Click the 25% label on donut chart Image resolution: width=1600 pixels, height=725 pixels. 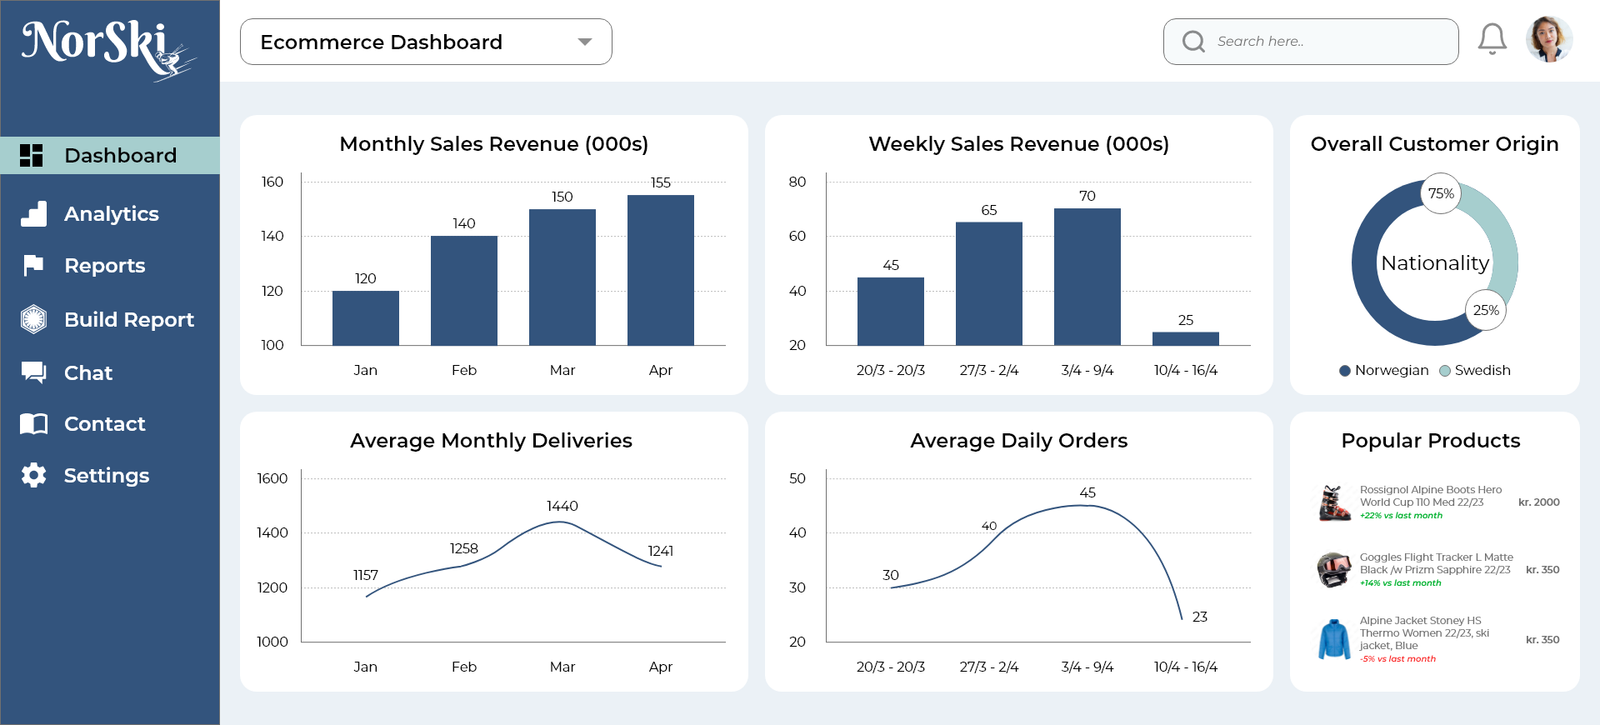[x=1486, y=310]
